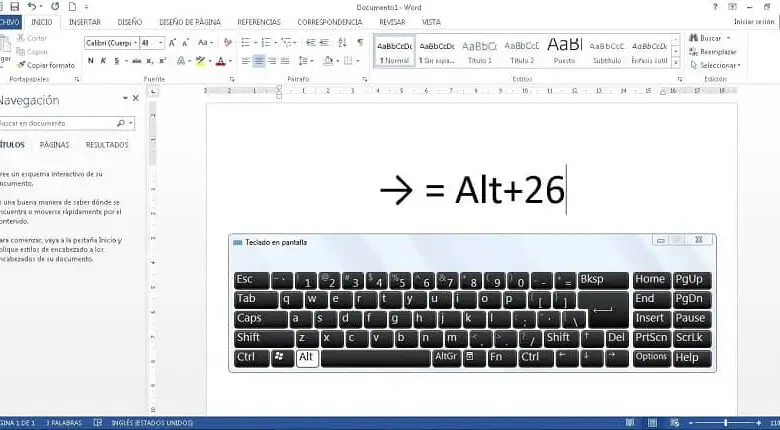Expand the styles gallery more arrow
Image resolution: width=780 pixels, height=430 pixels.
point(676,63)
